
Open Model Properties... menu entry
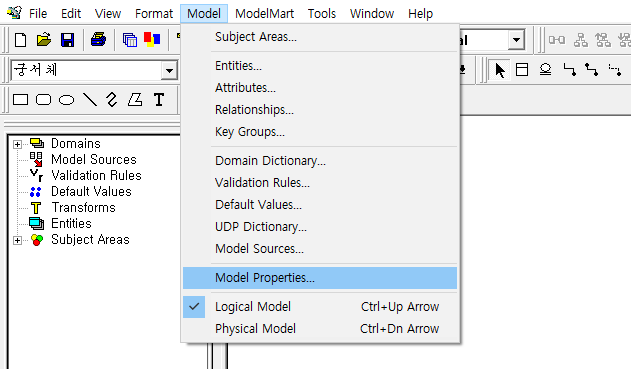[x=320, y=278]
